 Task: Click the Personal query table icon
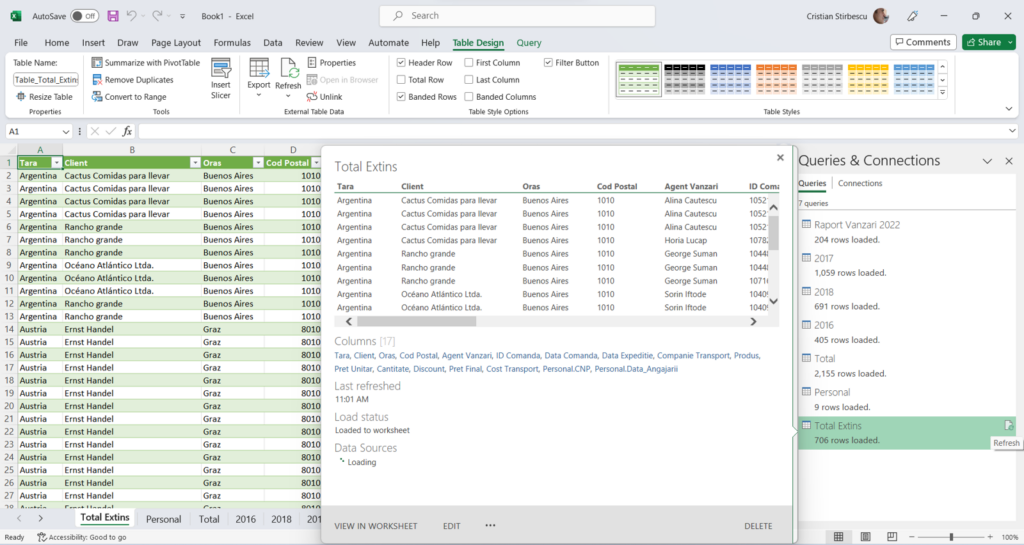(807, 392)
